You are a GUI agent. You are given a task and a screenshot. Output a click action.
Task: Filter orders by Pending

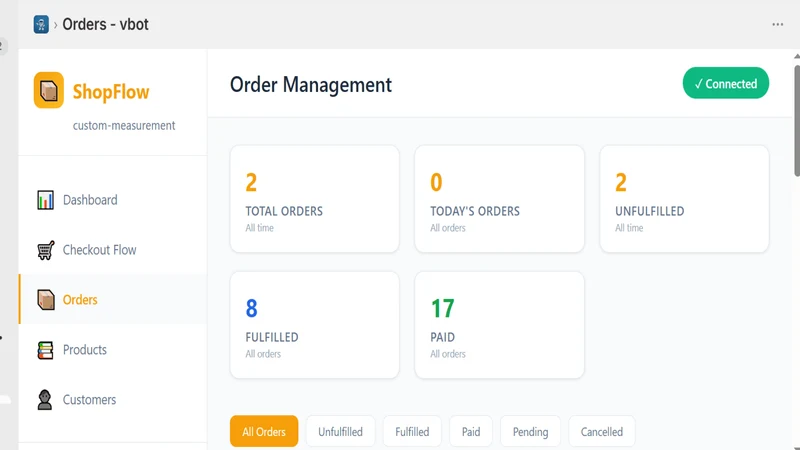pyautogui.click(x=530, y=432)
